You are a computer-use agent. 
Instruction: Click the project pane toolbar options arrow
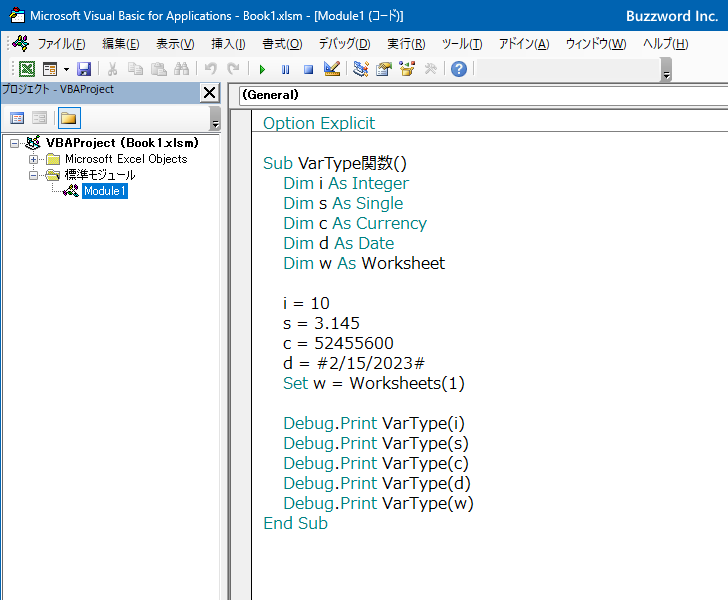tap(215, 118)
